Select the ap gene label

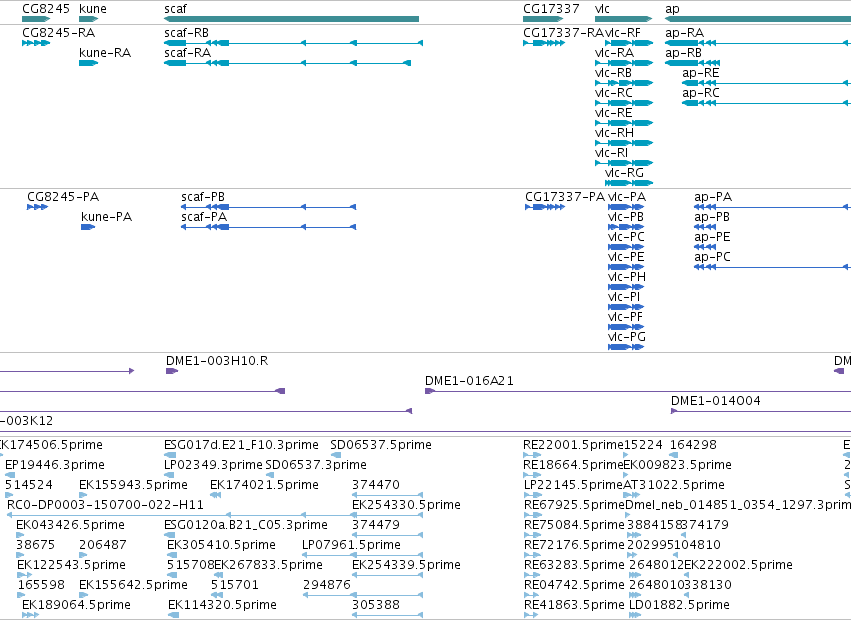pyautogui.click(x=672, y=9)
